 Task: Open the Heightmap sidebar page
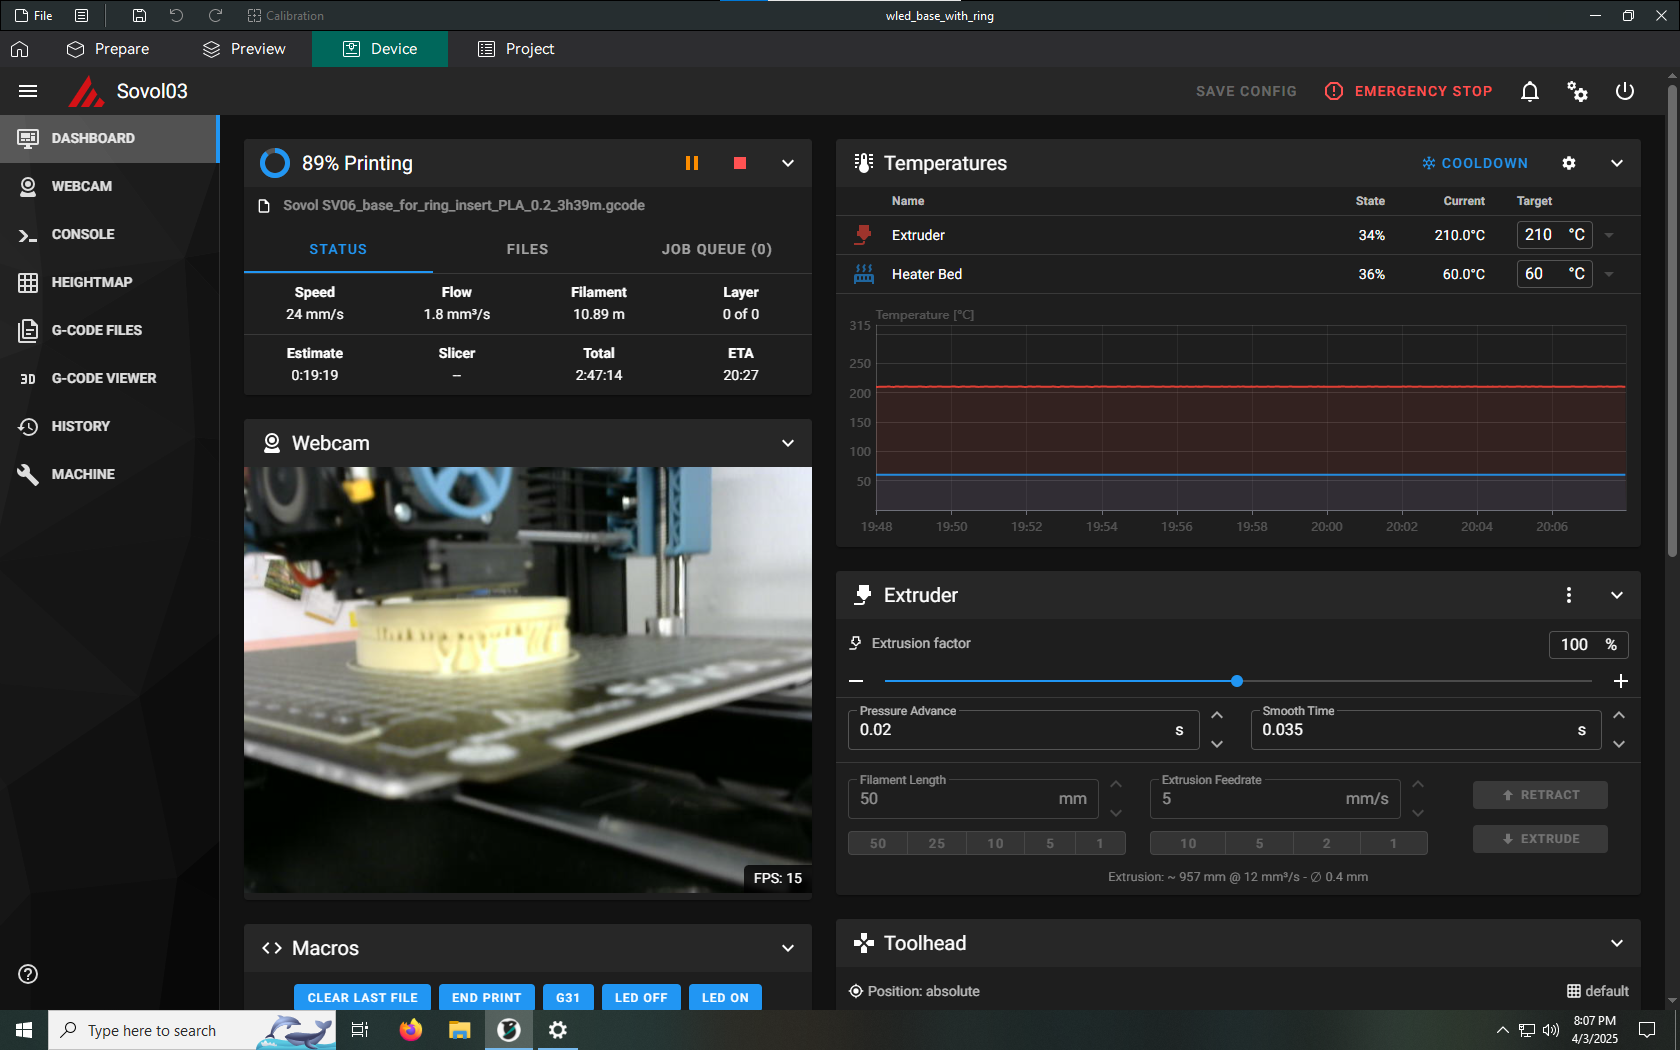91,282
